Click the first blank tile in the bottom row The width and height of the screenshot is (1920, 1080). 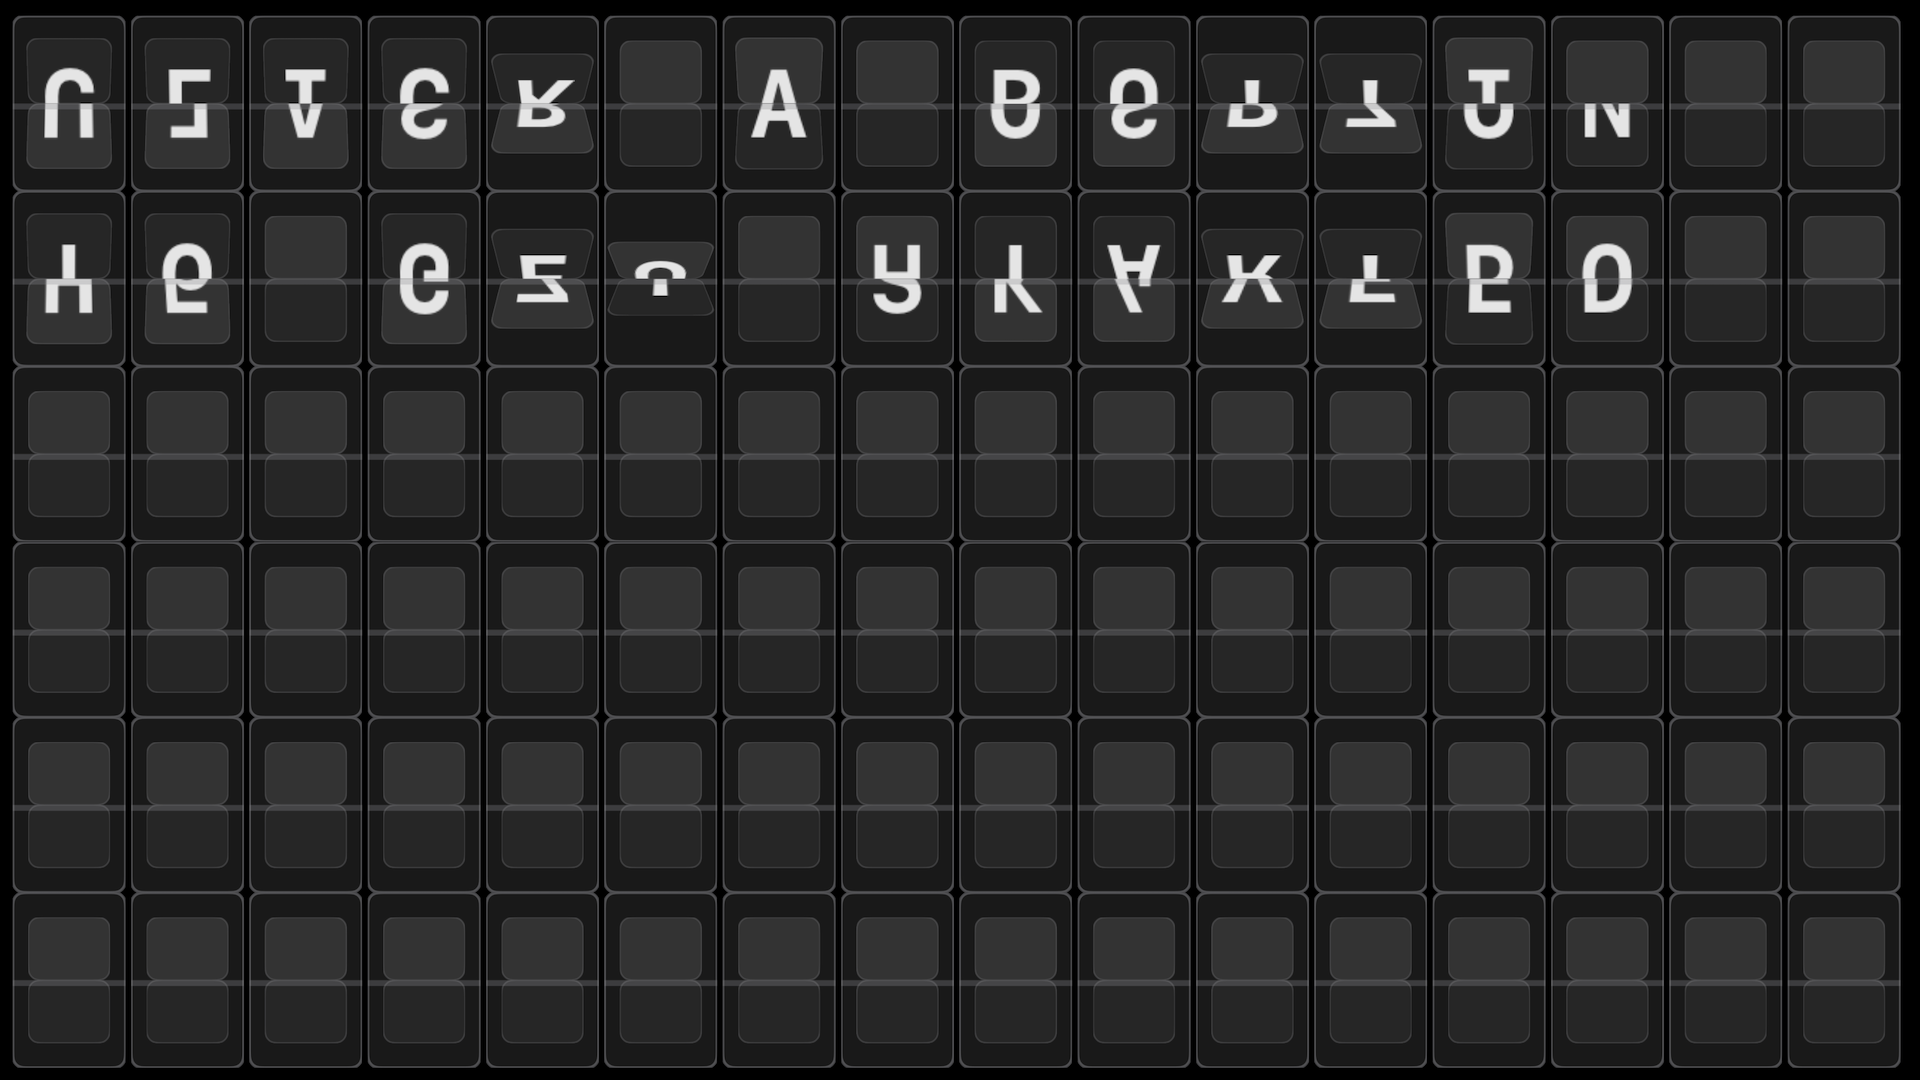[69, 980]
